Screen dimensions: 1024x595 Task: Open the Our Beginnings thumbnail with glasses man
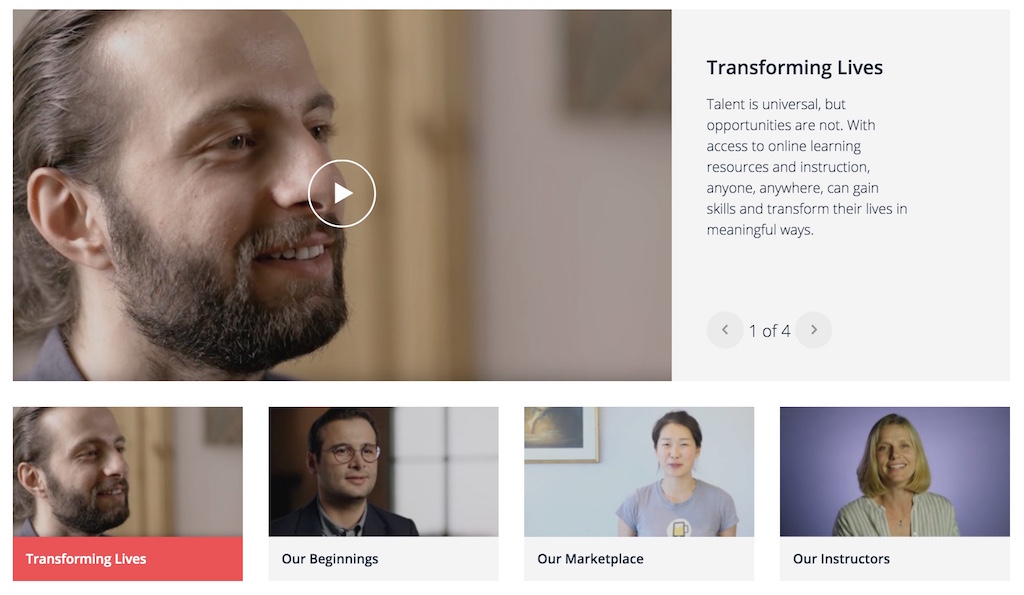[383, 472]
